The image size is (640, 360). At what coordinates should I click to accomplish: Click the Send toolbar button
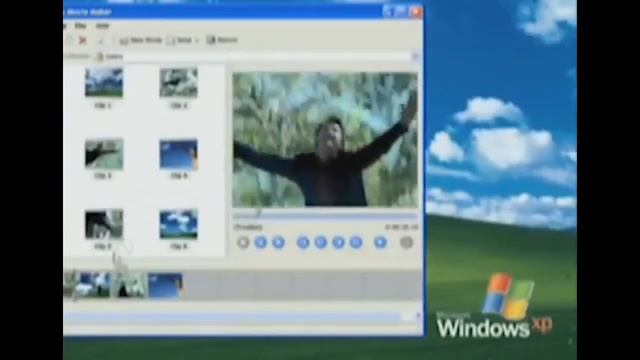pyautogui.click(x=180, y=40)
